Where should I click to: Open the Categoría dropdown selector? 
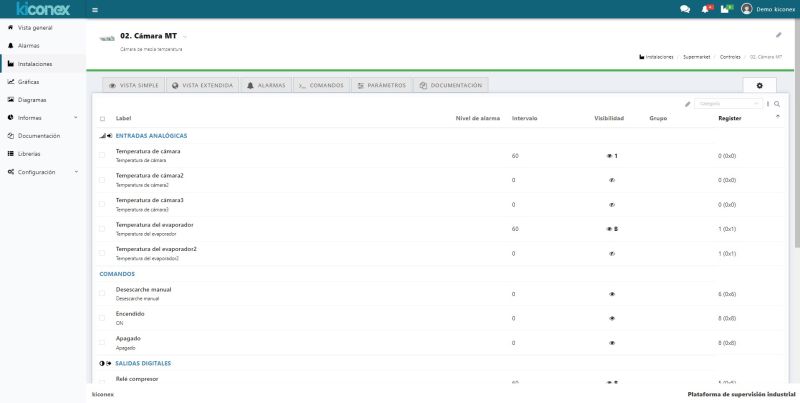[728, 104]
